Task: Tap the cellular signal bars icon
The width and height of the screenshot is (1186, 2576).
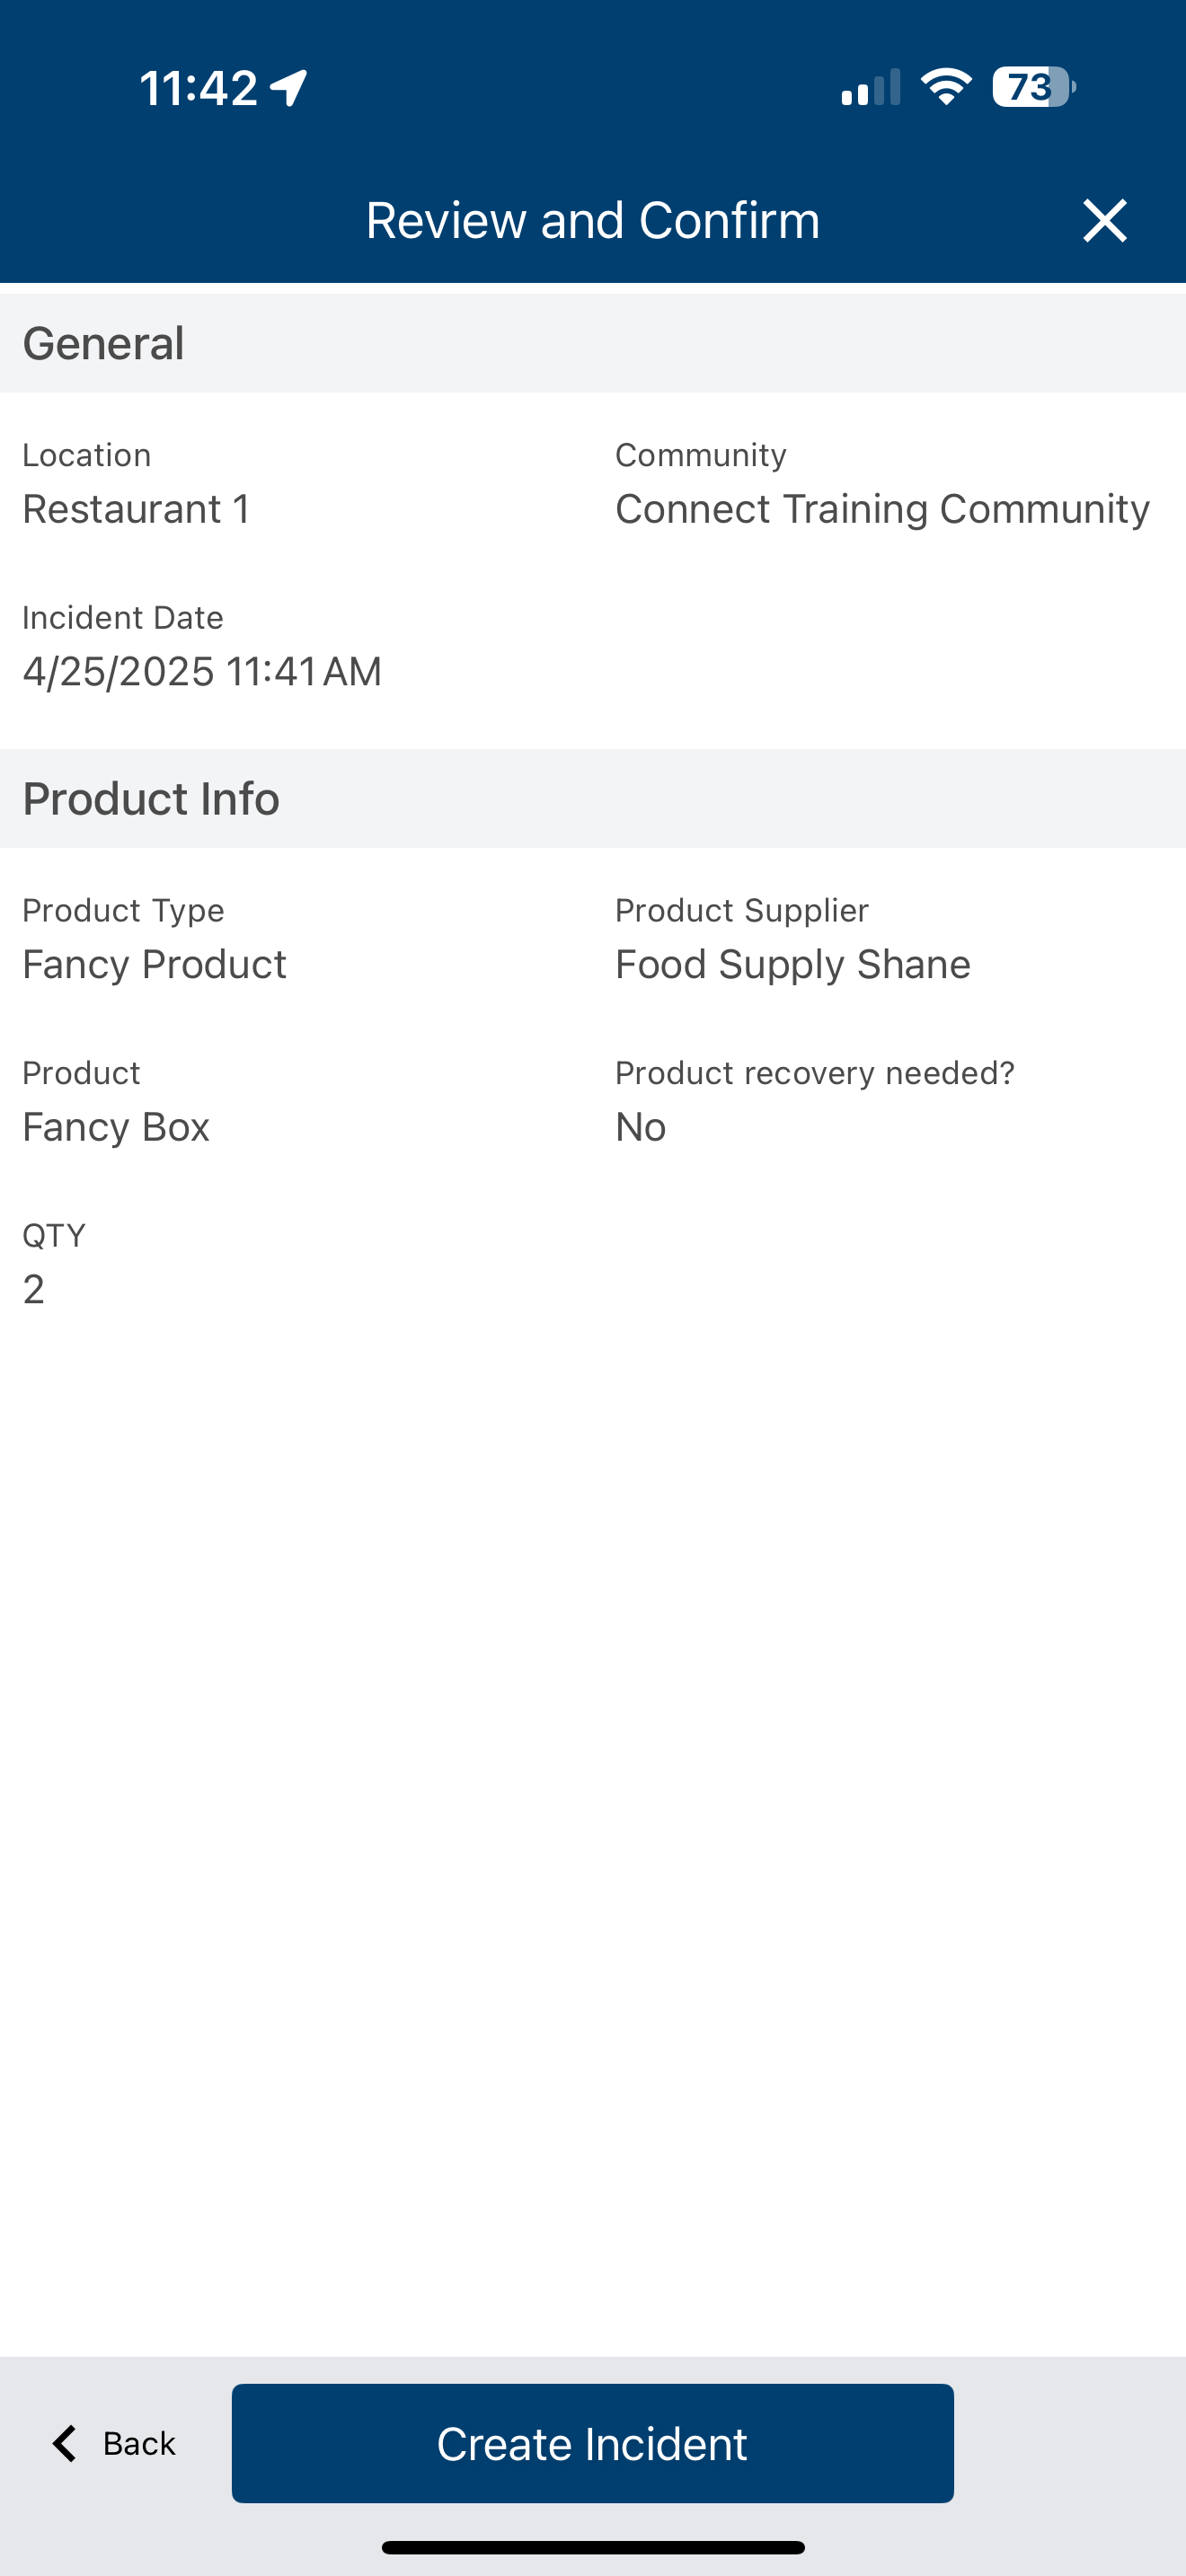Action: point(870,87)
